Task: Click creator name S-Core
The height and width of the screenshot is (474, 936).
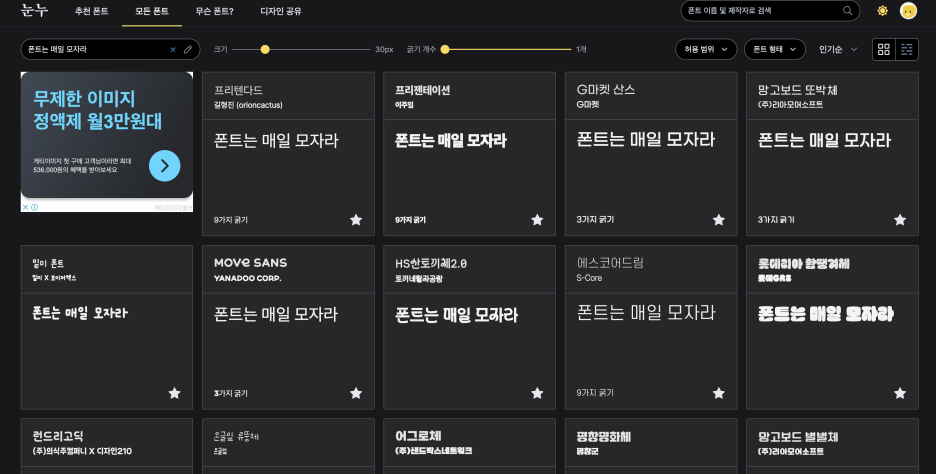Action: (589, 278)
